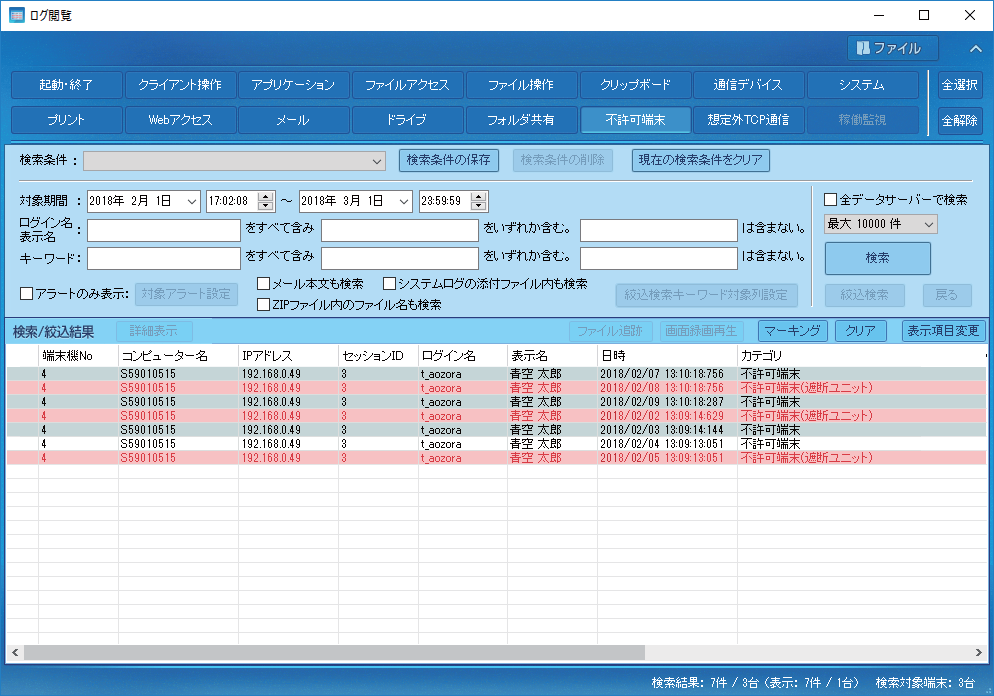
Task: Open the ファイル menu button
Action: (x=893, y=48)
